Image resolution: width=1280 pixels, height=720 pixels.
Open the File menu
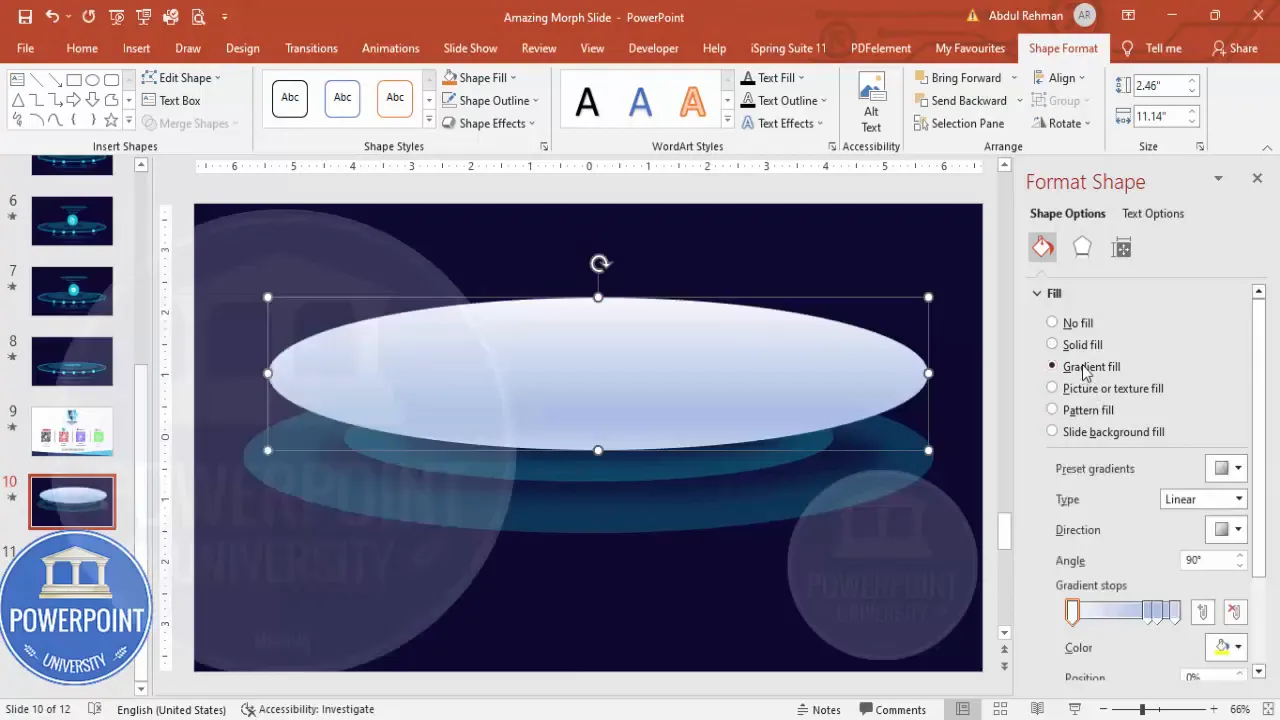pyautogui.click(x=25, y=48)
